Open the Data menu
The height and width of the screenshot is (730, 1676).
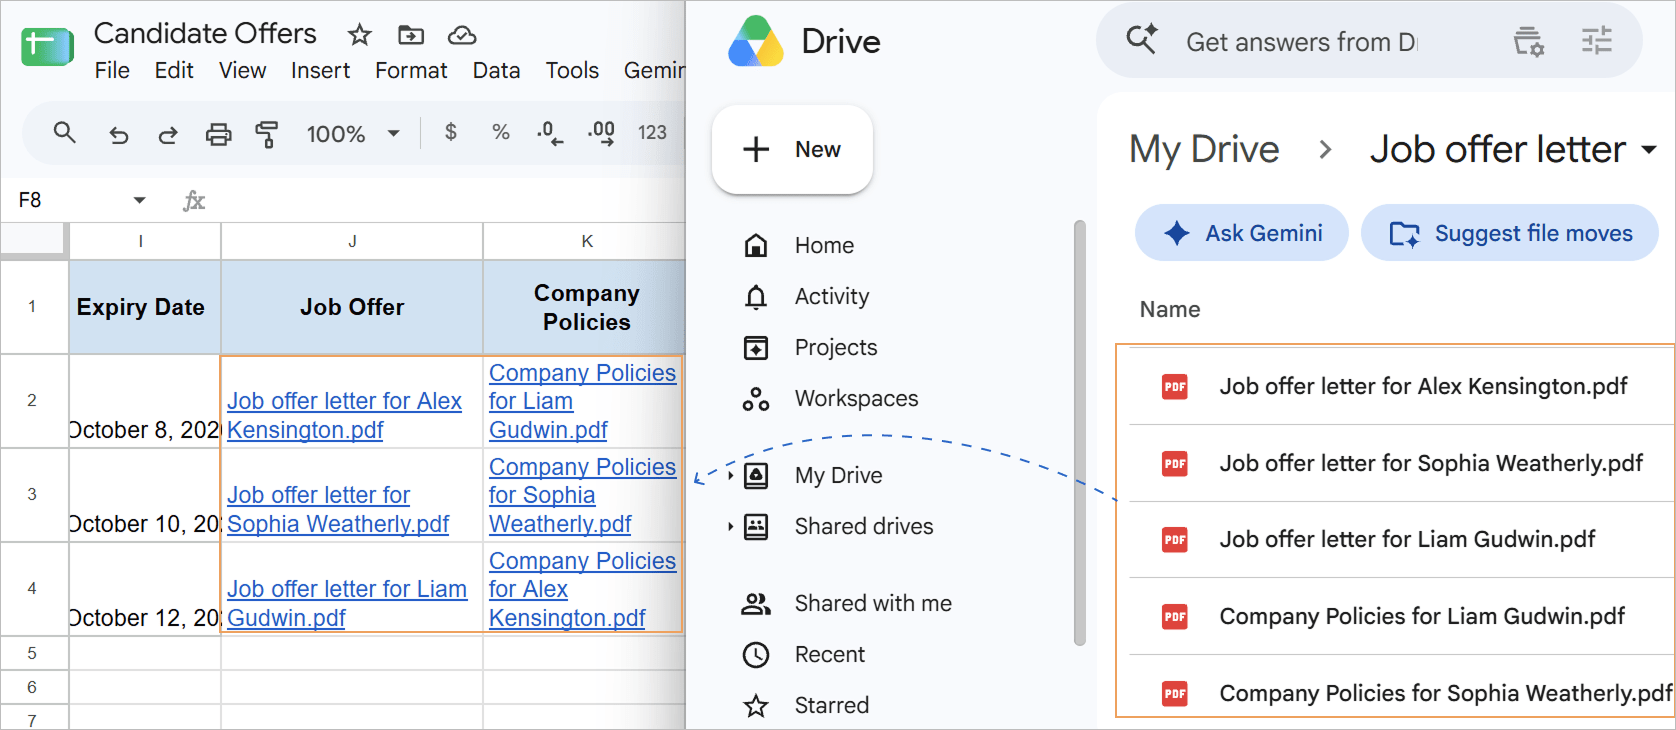tap(496, 71)
